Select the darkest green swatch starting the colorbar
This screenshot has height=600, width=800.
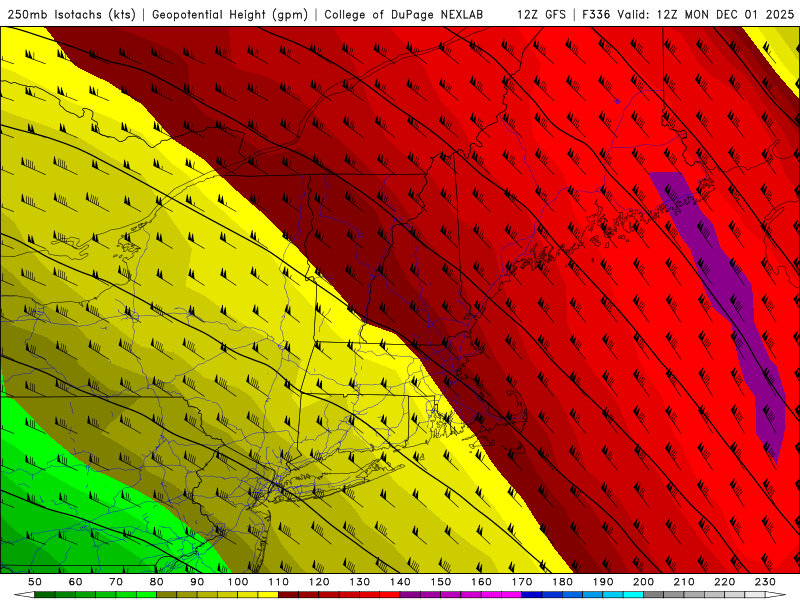[x=45, y=595]
